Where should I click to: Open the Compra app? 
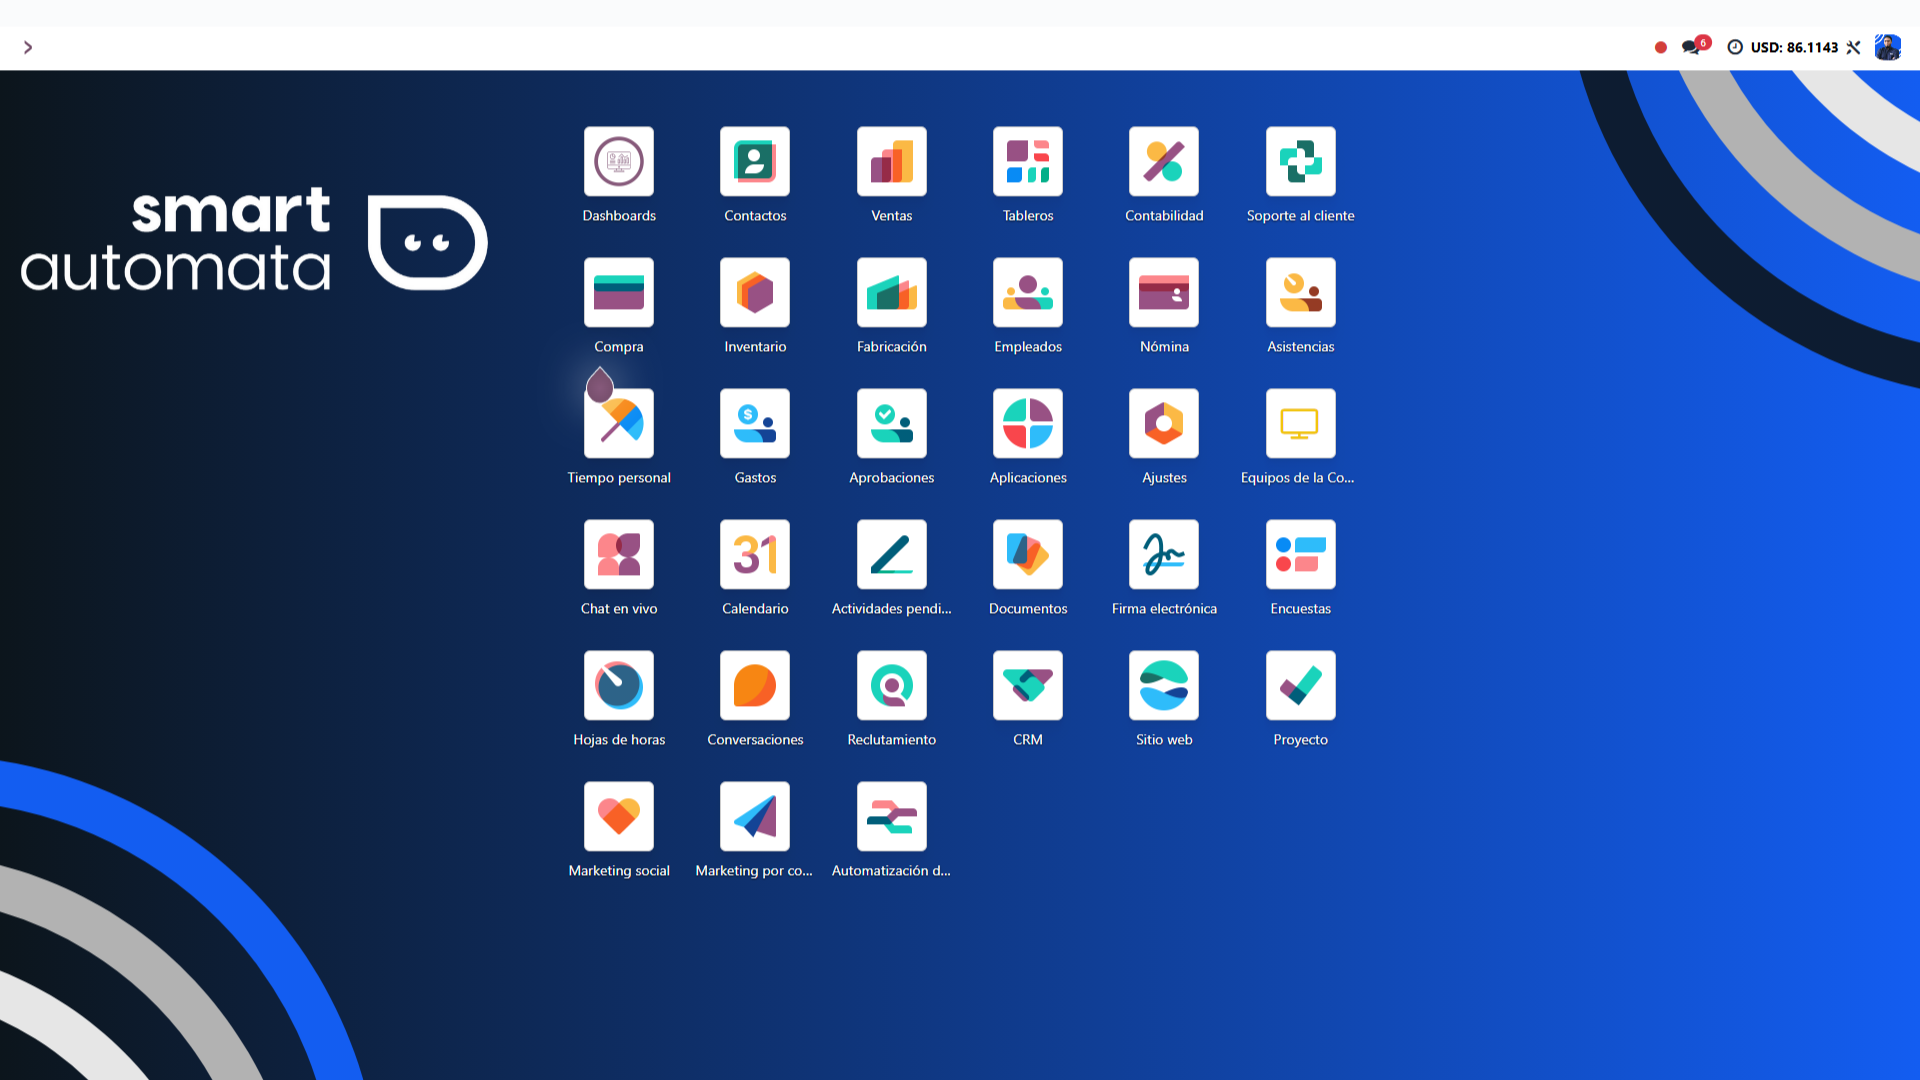619,292
